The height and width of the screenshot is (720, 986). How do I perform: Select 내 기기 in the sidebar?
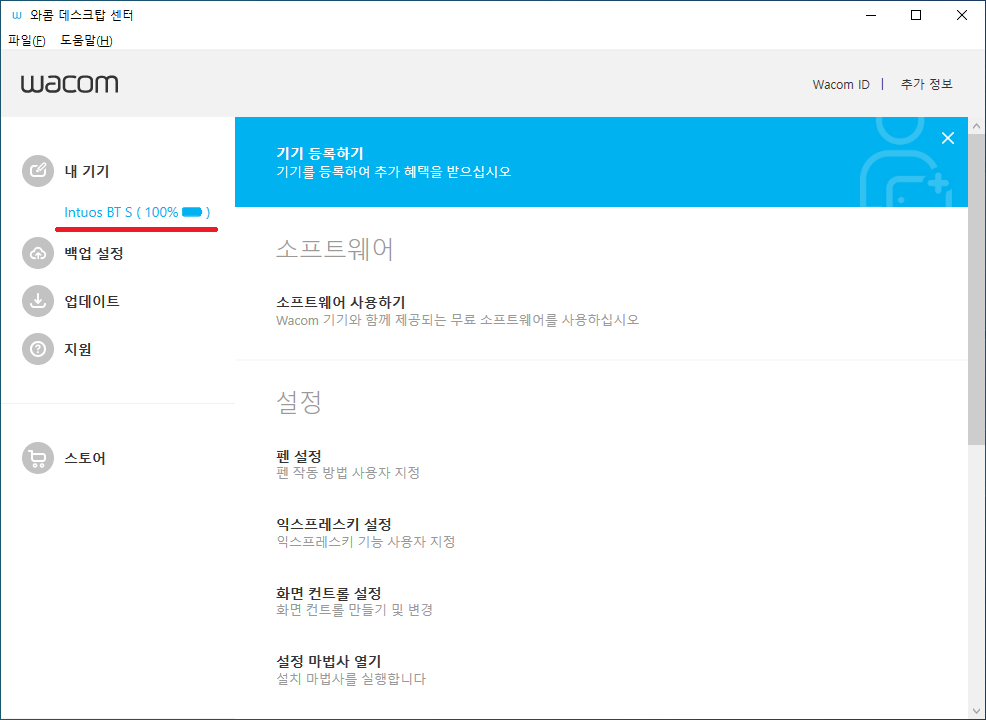click(87, 171)
